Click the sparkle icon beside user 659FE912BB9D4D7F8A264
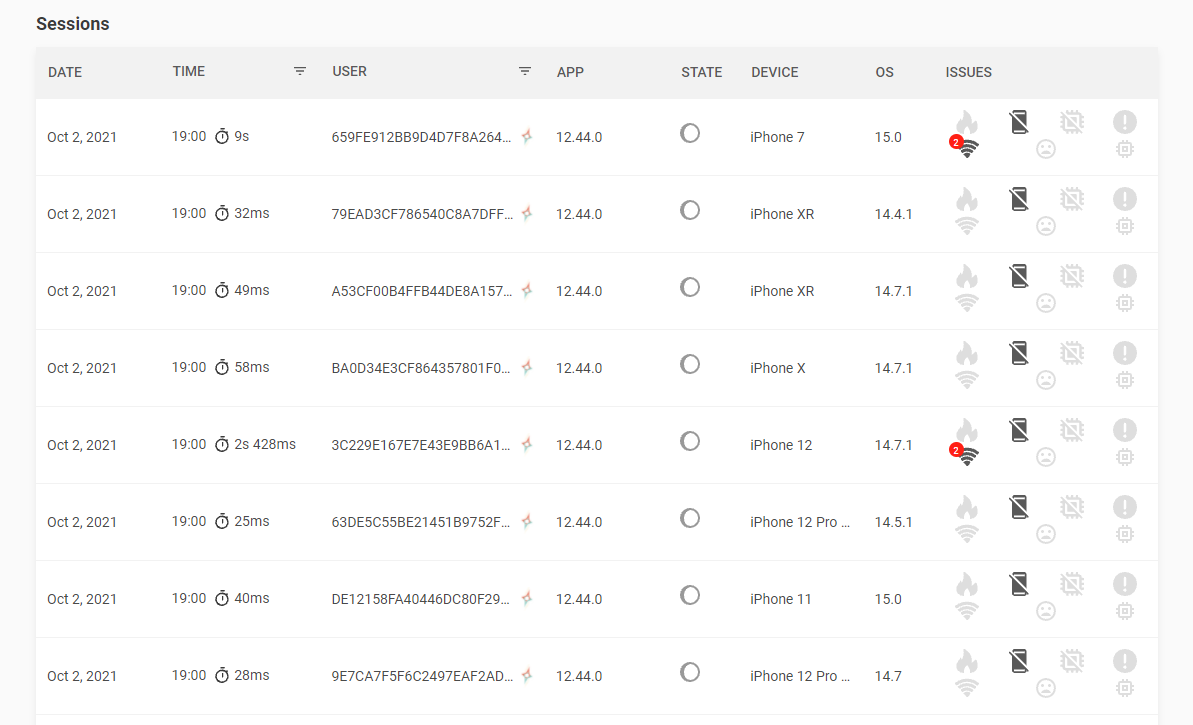 (527, 136)
